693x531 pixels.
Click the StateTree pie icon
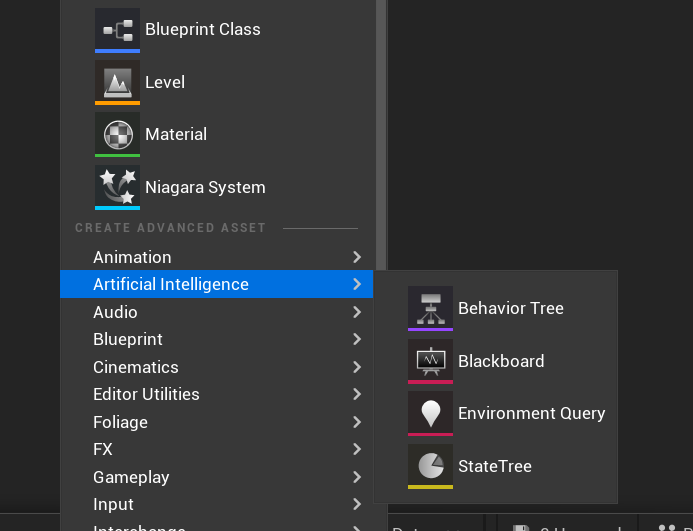point(430,466)
